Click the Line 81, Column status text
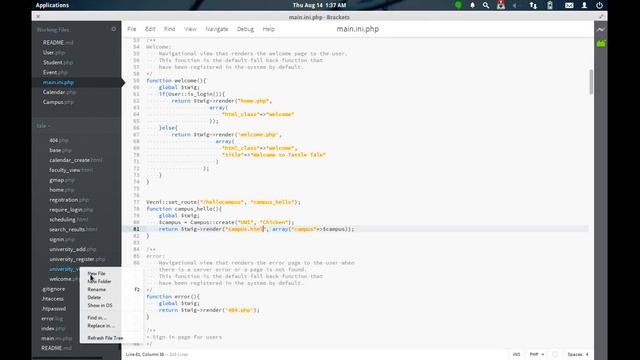 [x=145, y=354]
